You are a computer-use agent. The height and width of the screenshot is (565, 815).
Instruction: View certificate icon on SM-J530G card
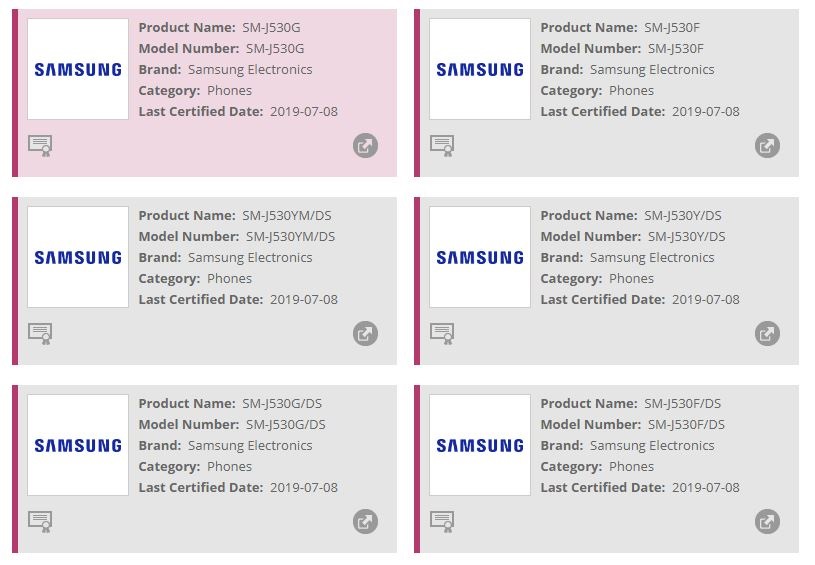click(x=40, y=146)
